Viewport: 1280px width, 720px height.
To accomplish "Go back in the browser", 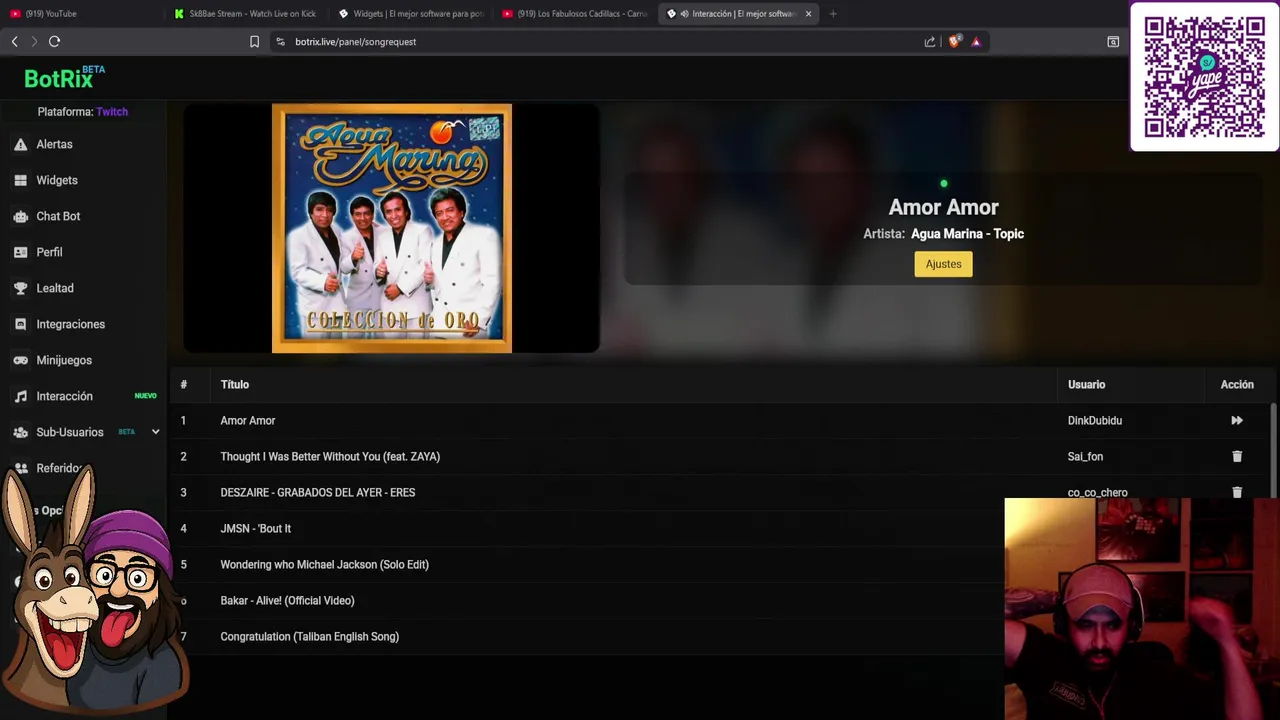I will click(14, 41).
